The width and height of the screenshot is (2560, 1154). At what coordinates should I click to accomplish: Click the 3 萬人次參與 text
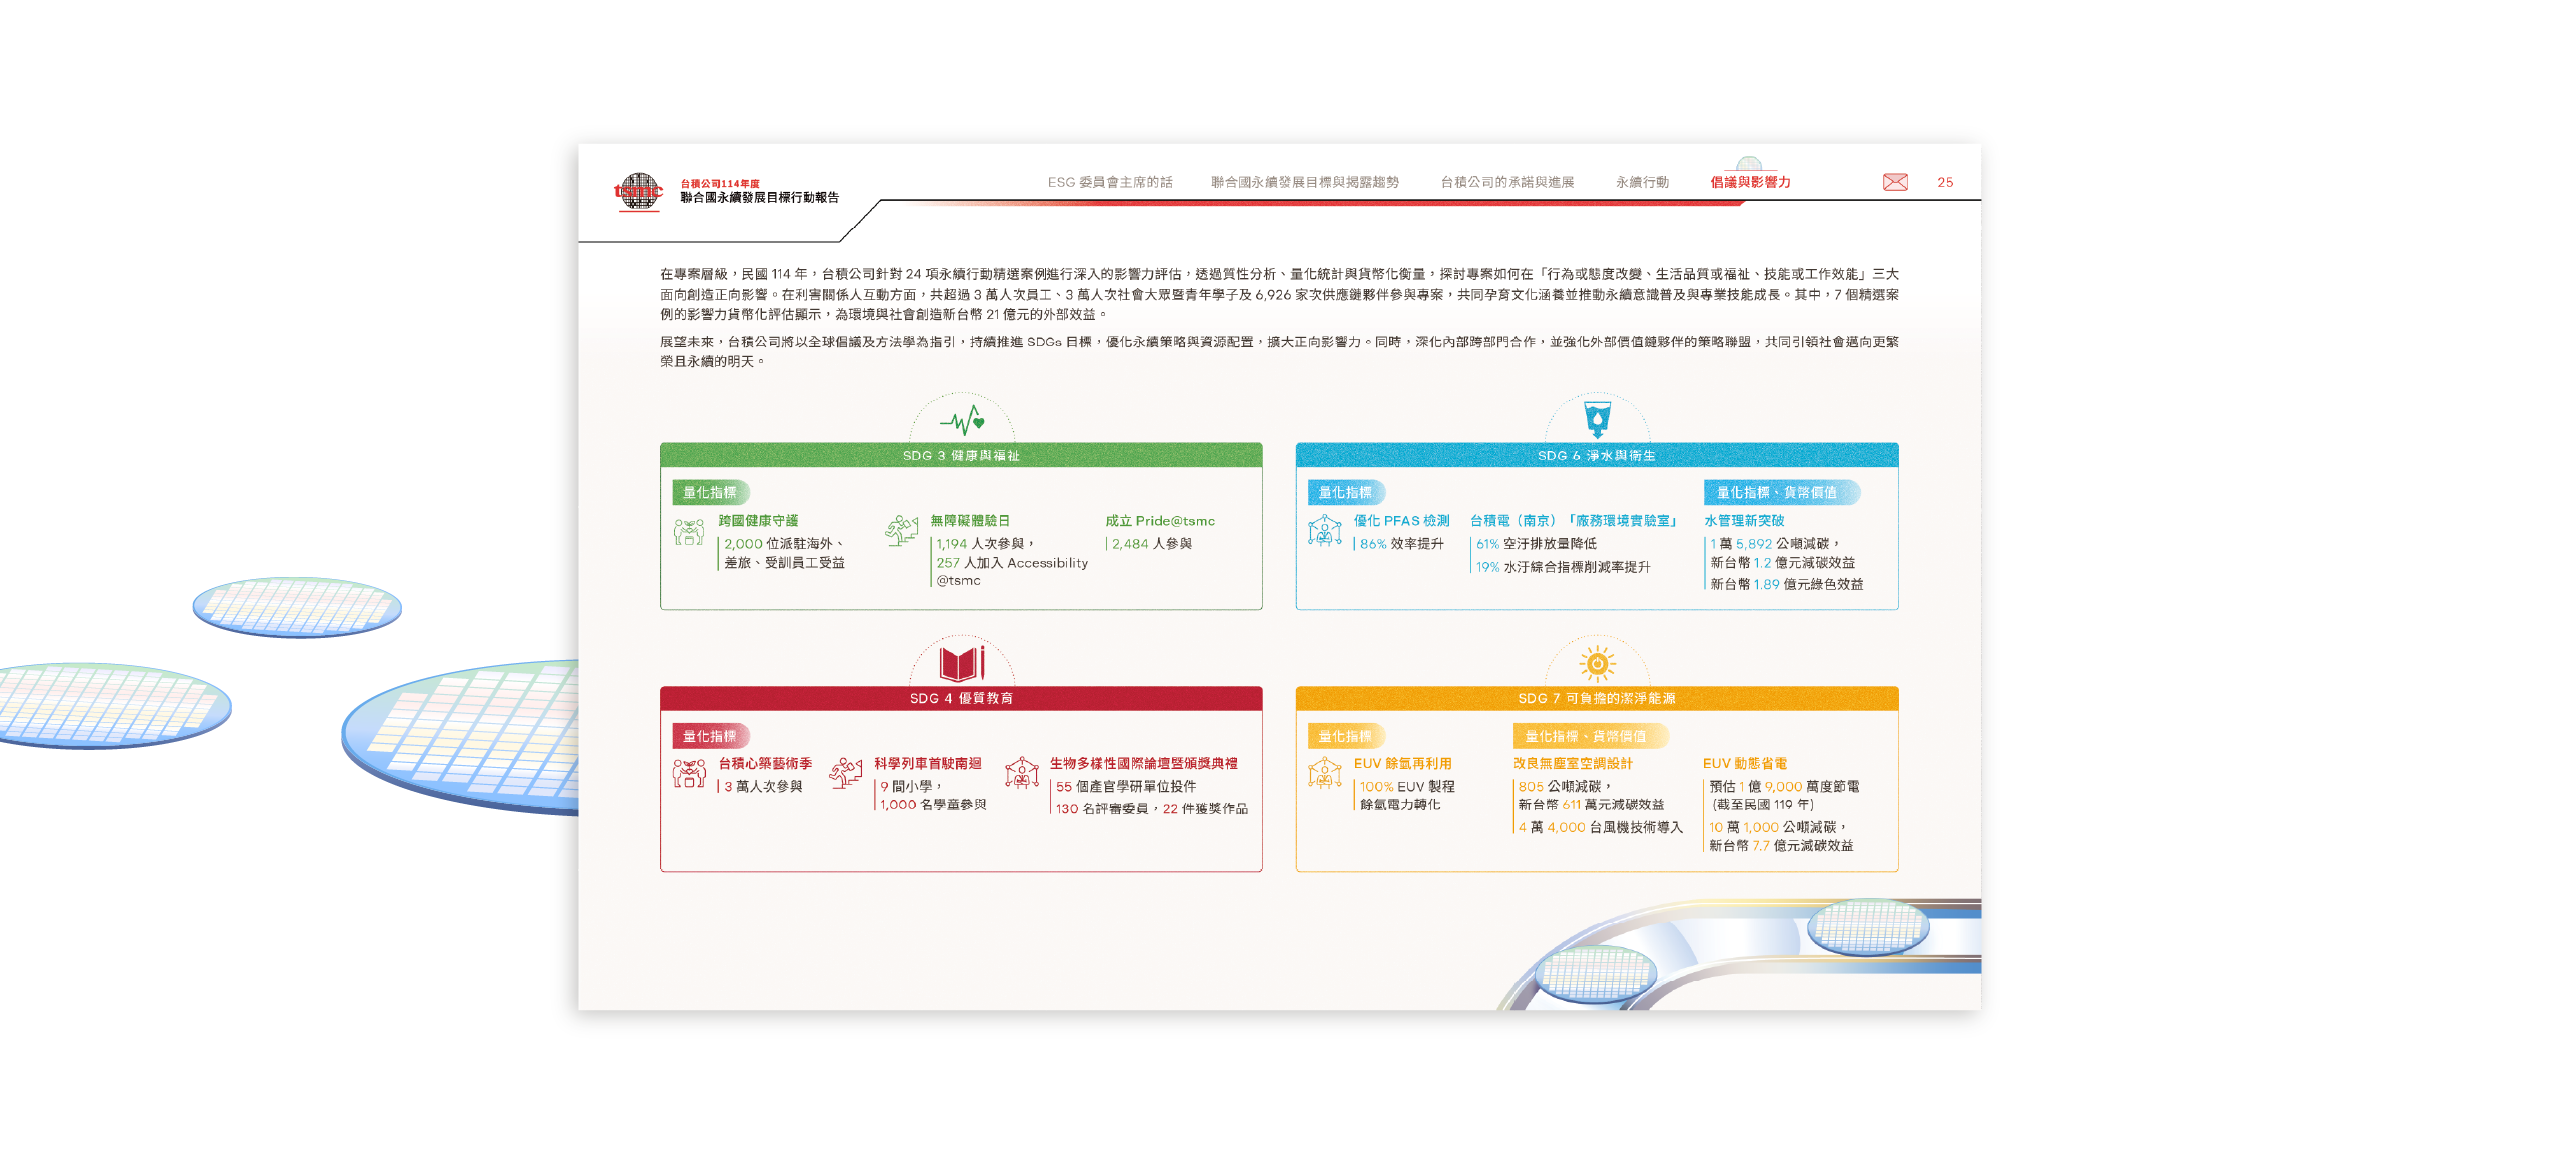tap(763, 787)
